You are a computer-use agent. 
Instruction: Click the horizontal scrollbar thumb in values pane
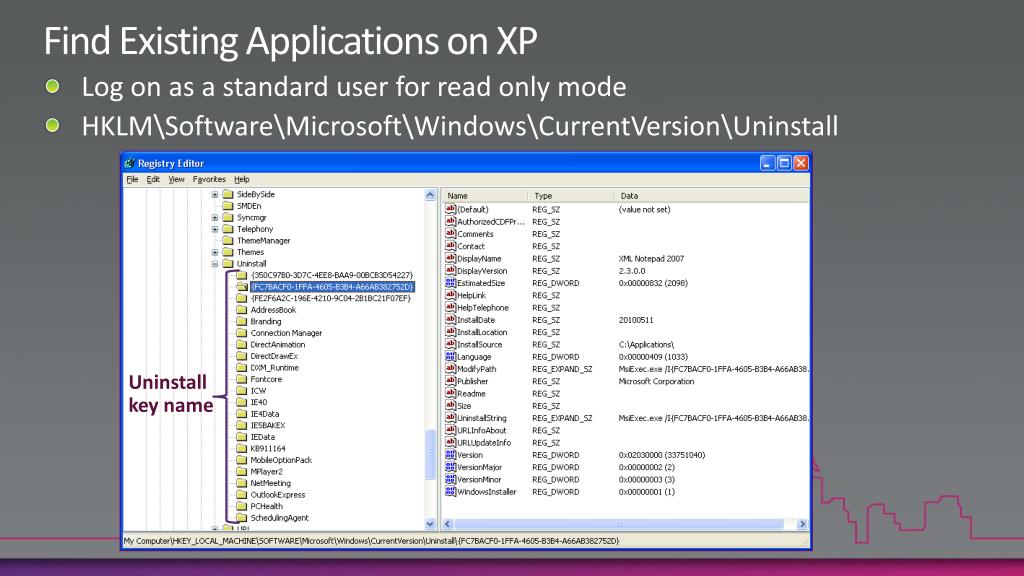tap(619, 524)
